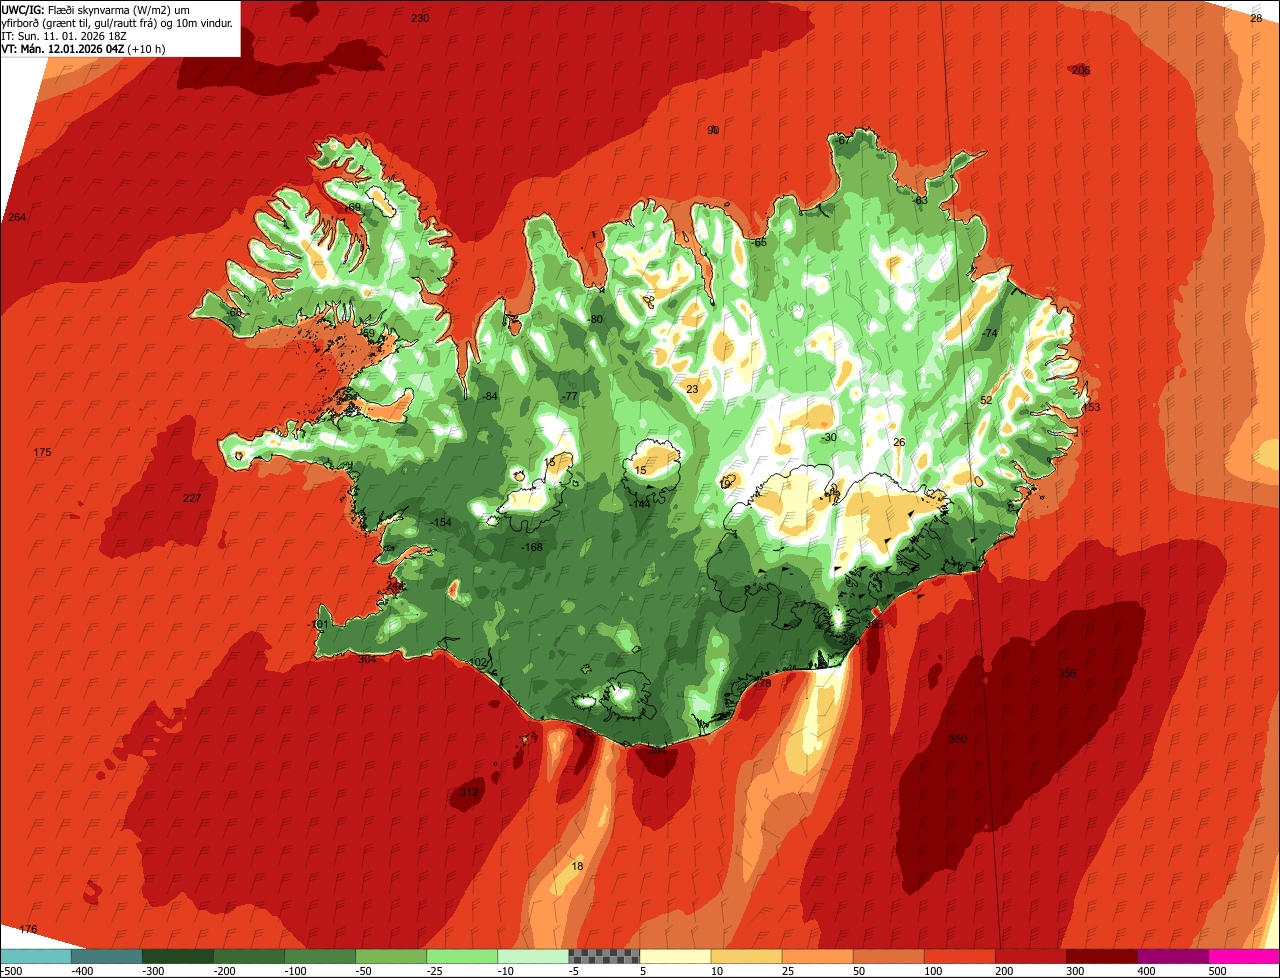Click the '-30' flux value in the highlands

[x=829, y=437]
